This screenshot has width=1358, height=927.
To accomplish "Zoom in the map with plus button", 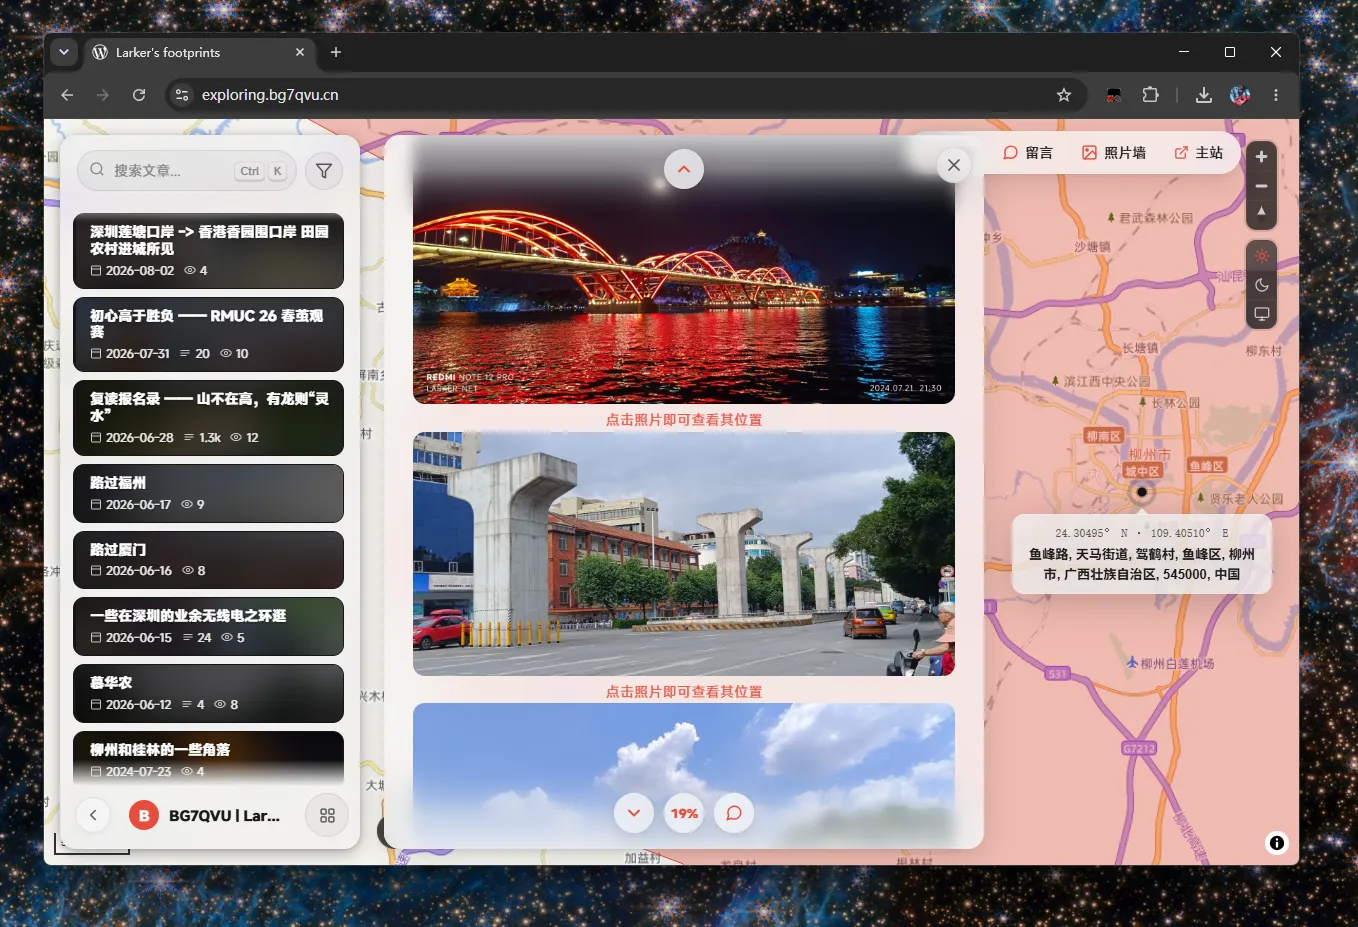I will coord(1262,157).
